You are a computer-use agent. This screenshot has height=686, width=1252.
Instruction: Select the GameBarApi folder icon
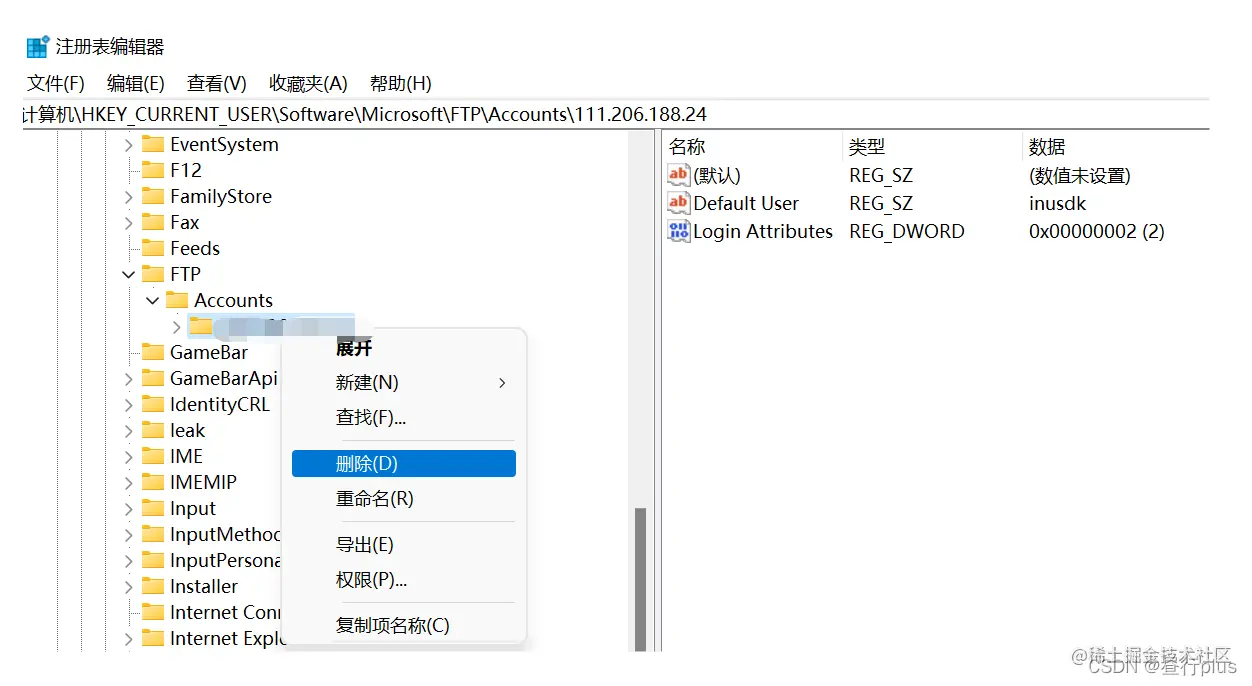(153, 378)
